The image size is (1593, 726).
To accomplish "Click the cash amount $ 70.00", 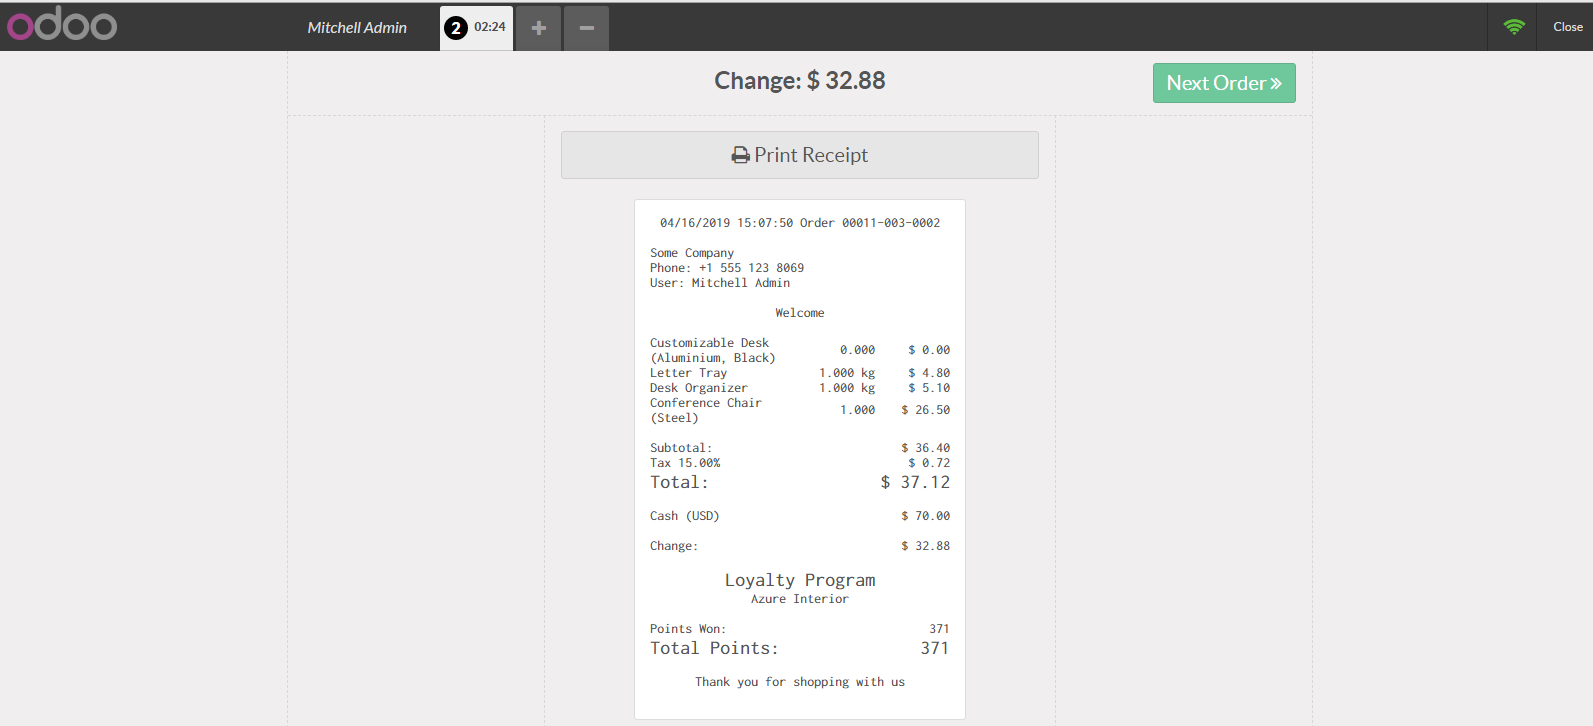I will point(926,516).
